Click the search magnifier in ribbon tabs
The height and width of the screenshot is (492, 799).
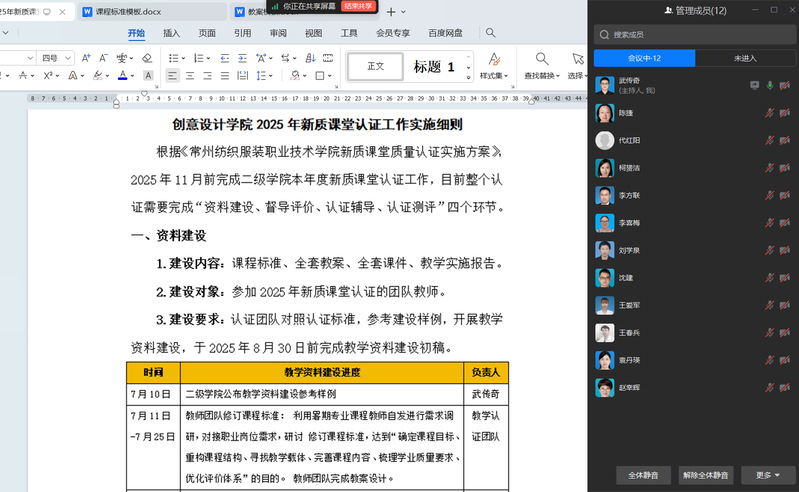pos(491,33)
